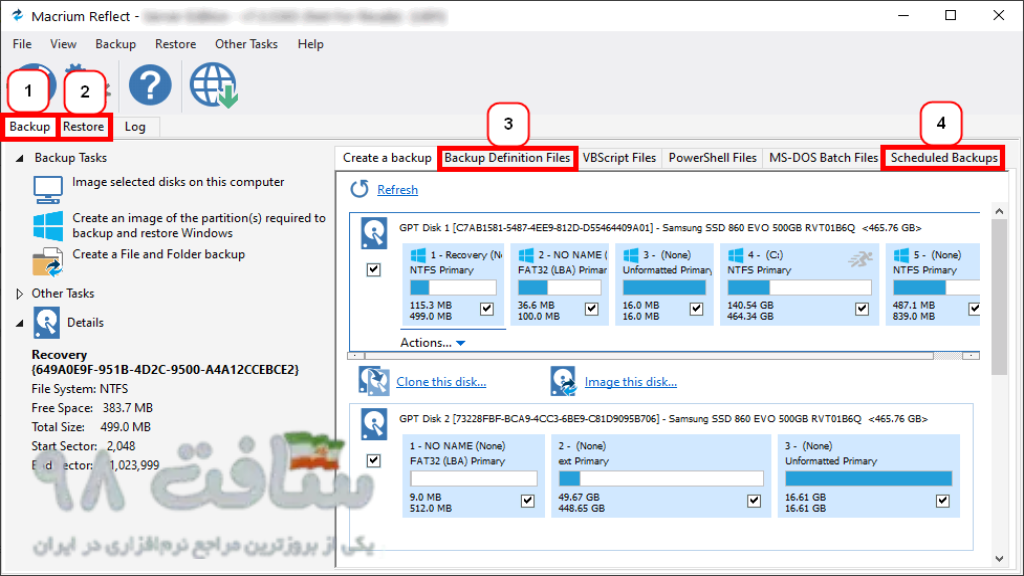Click the Recovery partition usage bar
The height and width of the screenshot is (576, 1024).
(453, 287)
